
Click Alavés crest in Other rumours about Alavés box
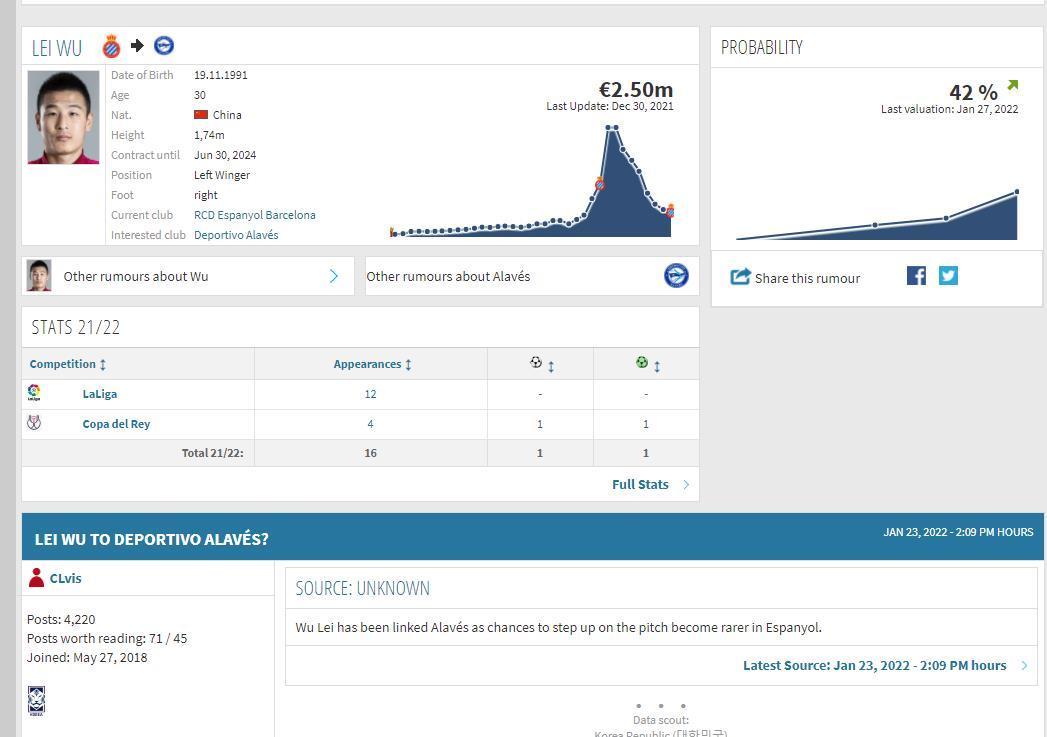pyautogui.click(x=676, y=276)
